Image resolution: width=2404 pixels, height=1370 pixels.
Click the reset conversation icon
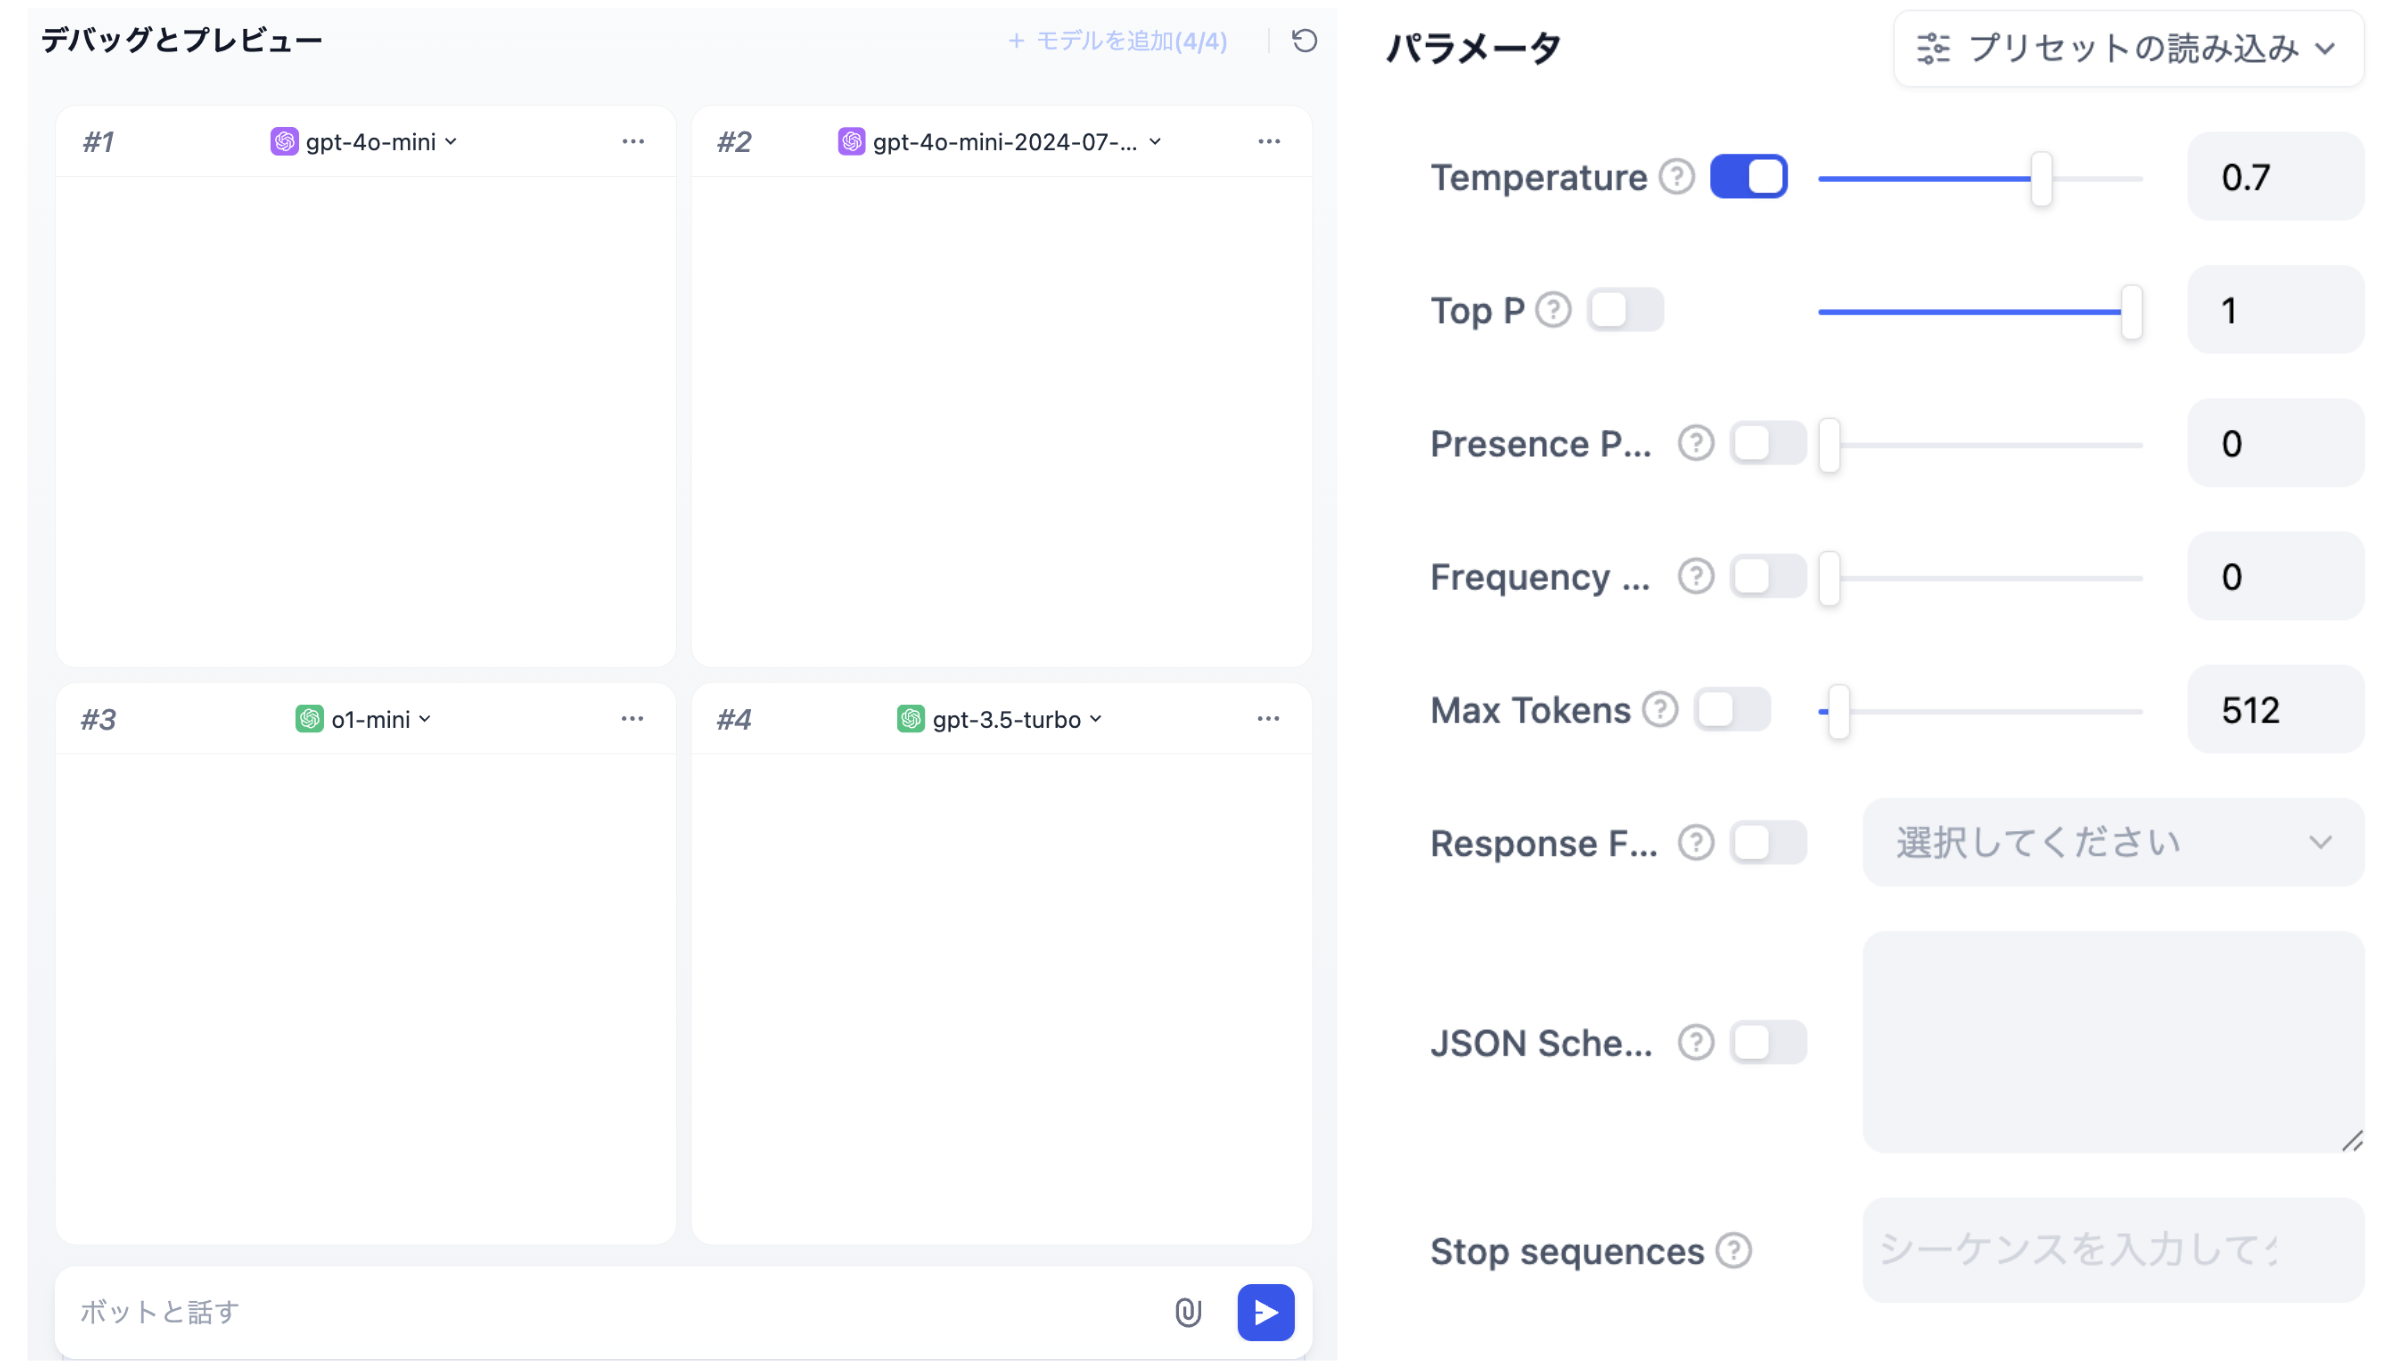coord(1304,41)
